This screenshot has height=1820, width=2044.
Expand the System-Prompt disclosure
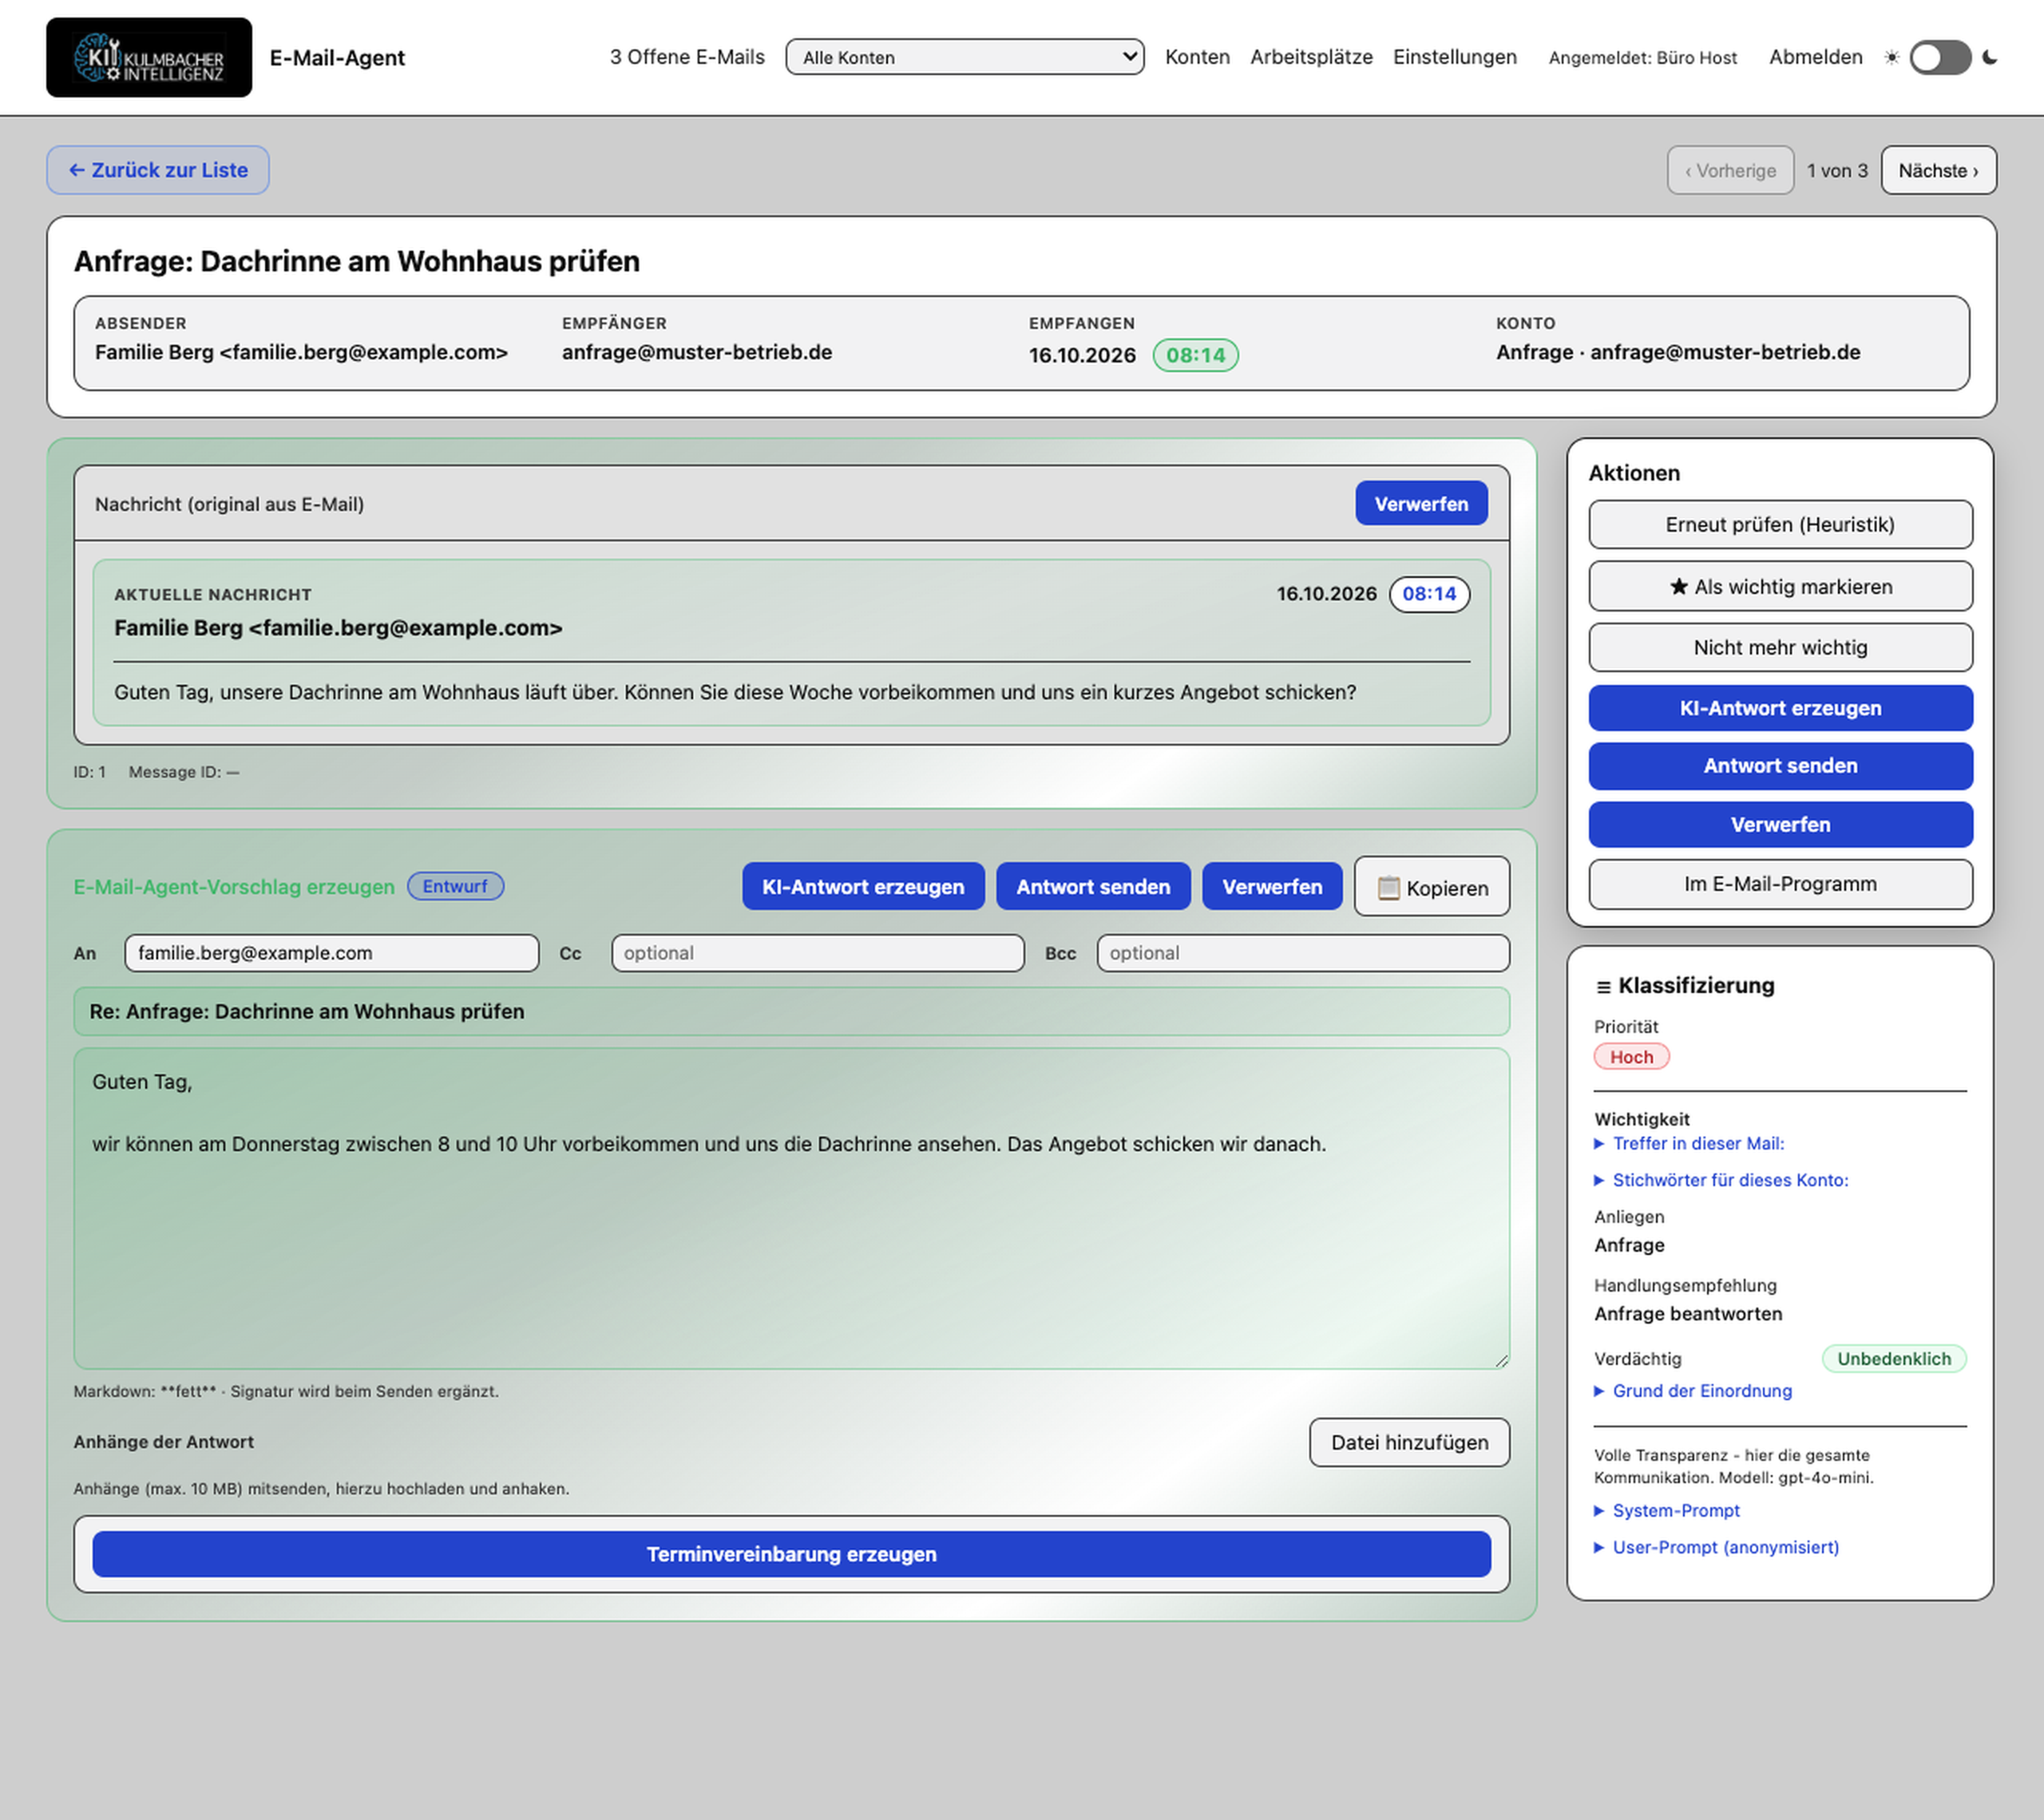pyautogui.click(x=1666, y=1511)
